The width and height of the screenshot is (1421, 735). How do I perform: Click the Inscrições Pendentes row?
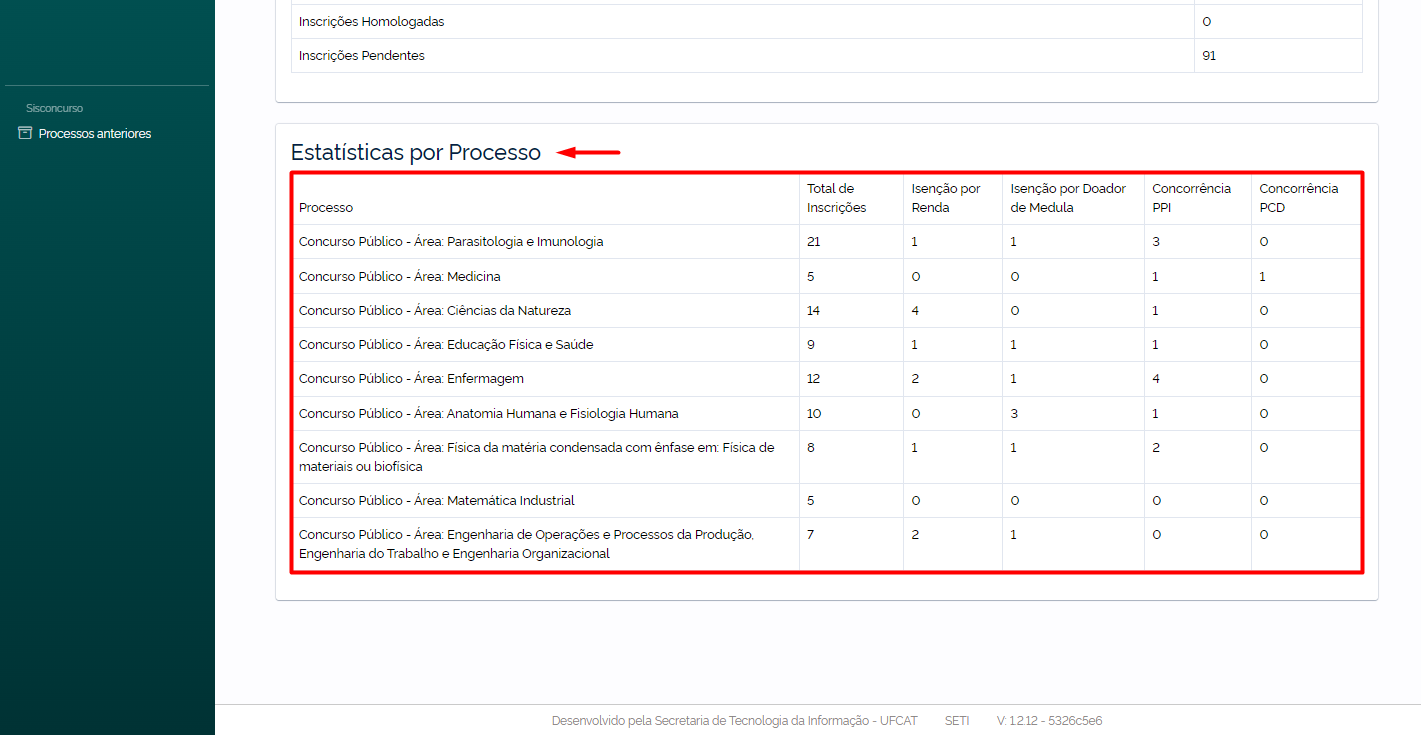pos(826,56)
